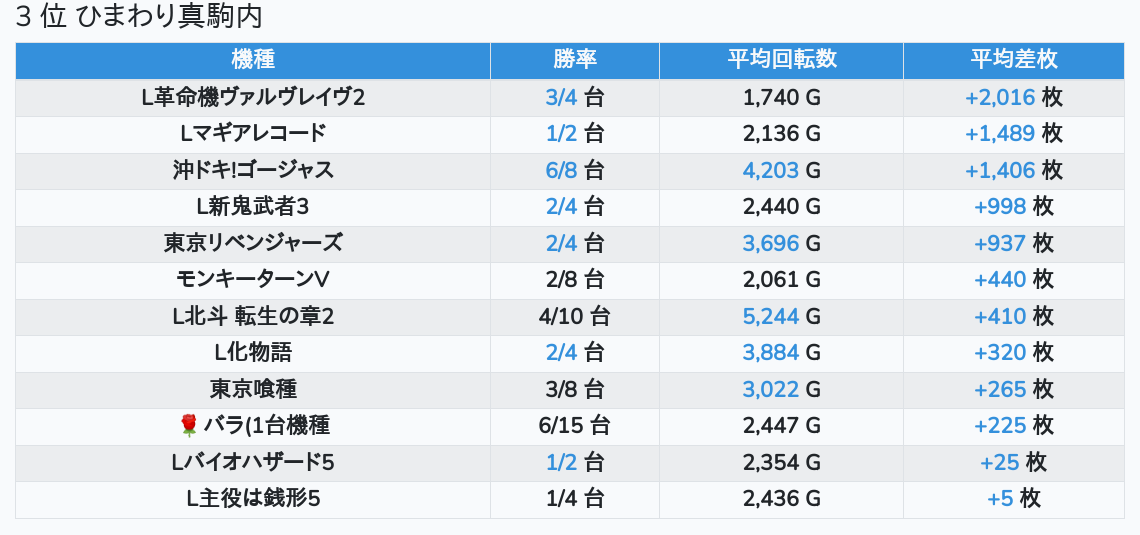1140x535 pixels.
Task: Sort by the 機種 column header
Action: pyautogui.click(x=253, y=60)
